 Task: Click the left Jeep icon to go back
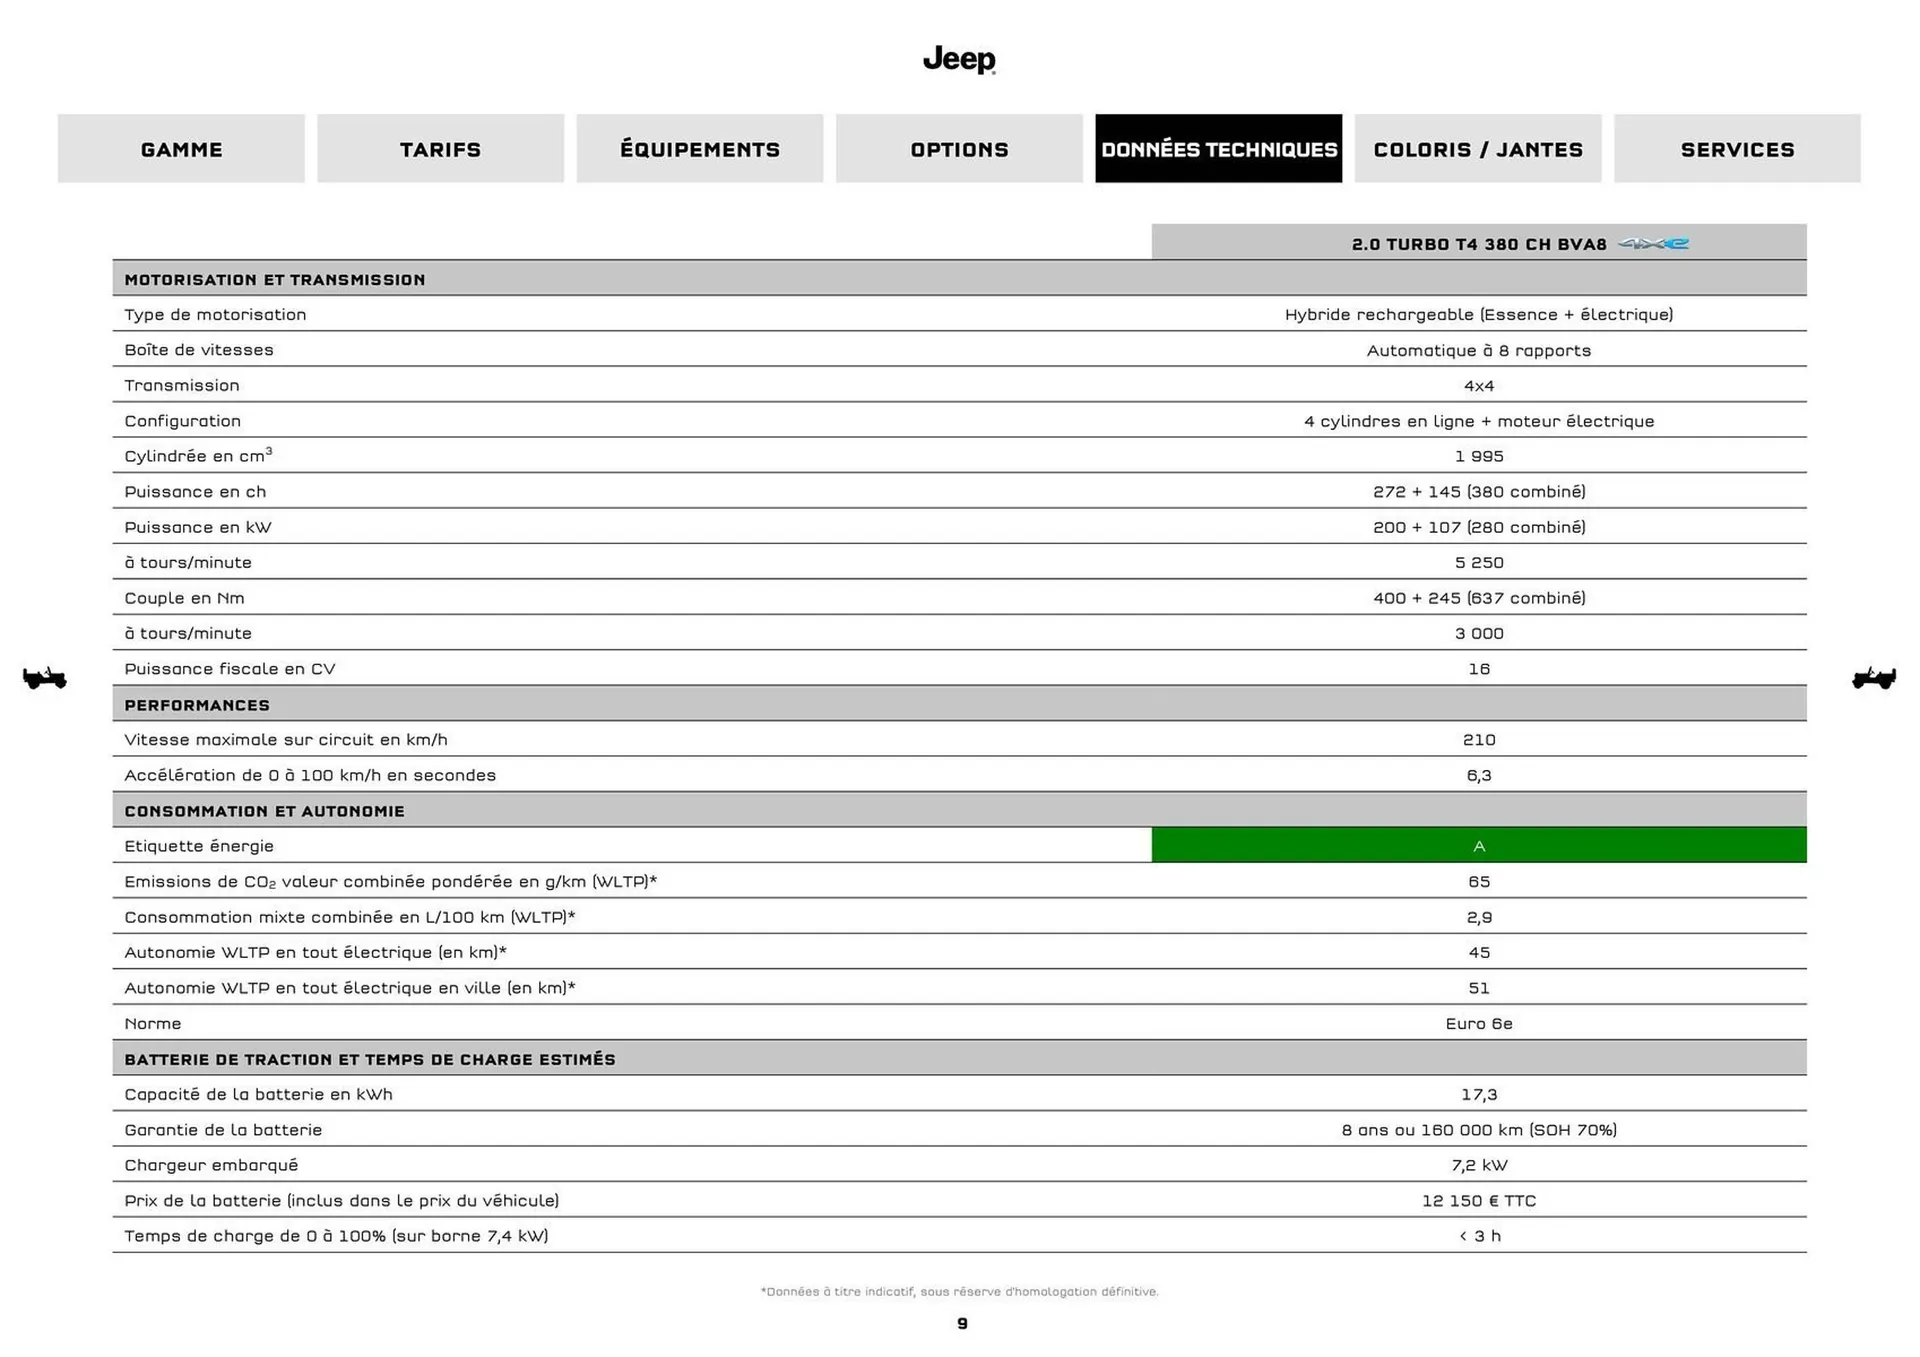[x=44, y=679]
